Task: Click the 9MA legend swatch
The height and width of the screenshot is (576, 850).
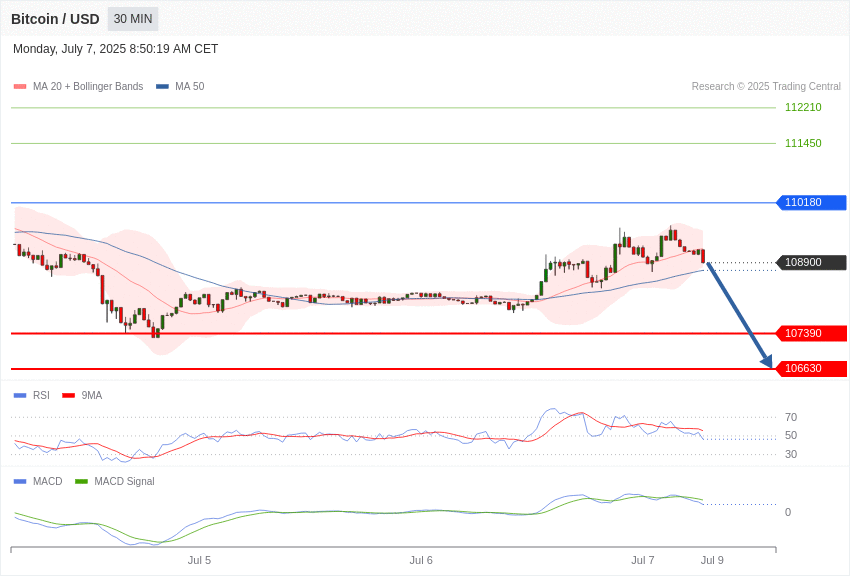Action: [x=68, y=396]
